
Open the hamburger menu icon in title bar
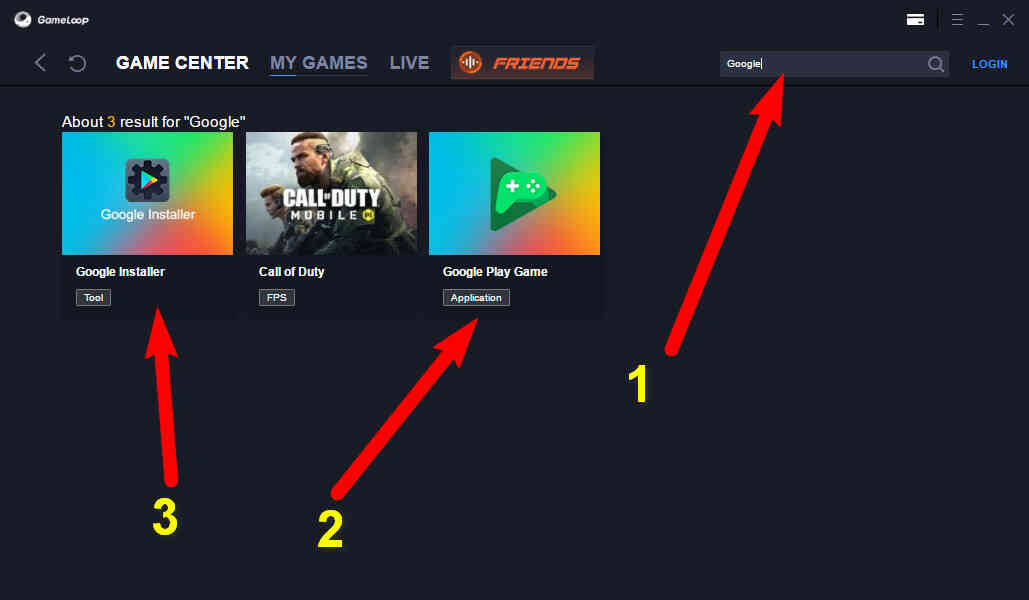(x=957, y=20)
